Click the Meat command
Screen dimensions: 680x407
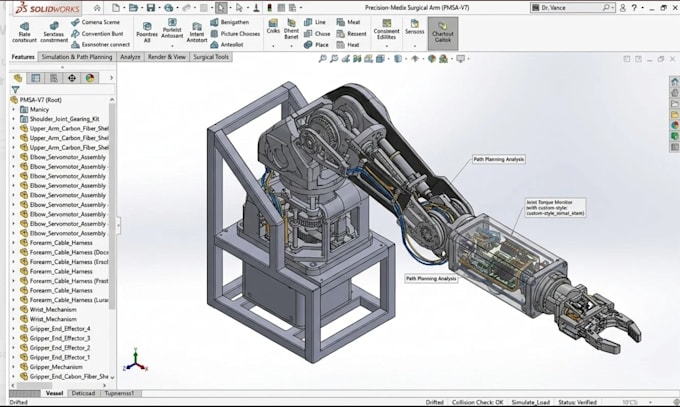point(348,22)
